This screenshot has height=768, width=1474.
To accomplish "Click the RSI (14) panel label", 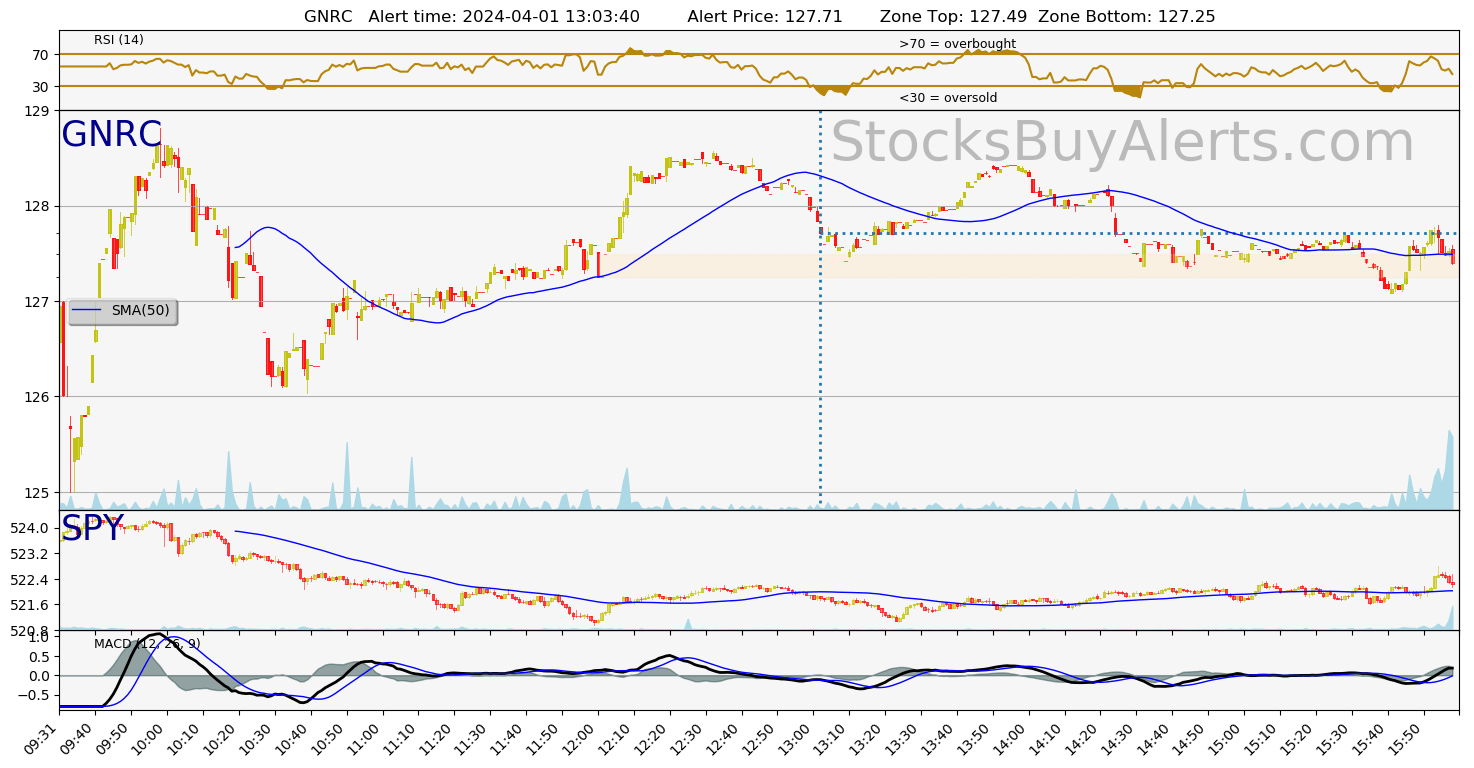I will pos(119,40).
